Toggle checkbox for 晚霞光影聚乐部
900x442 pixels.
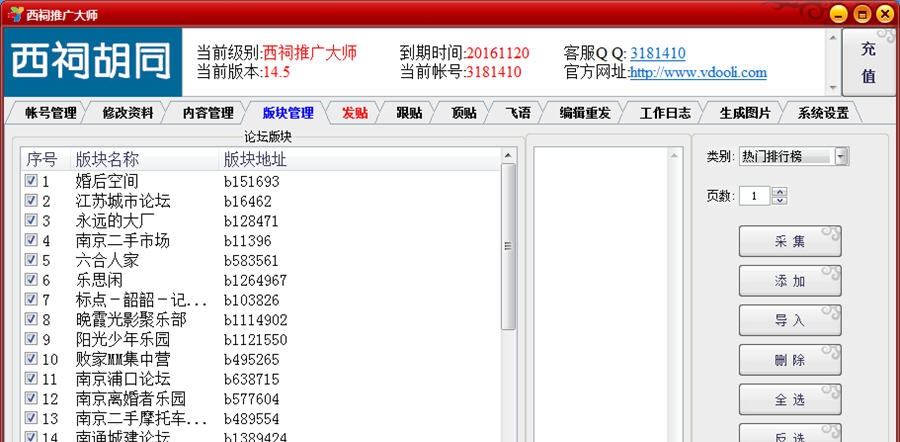31,319
